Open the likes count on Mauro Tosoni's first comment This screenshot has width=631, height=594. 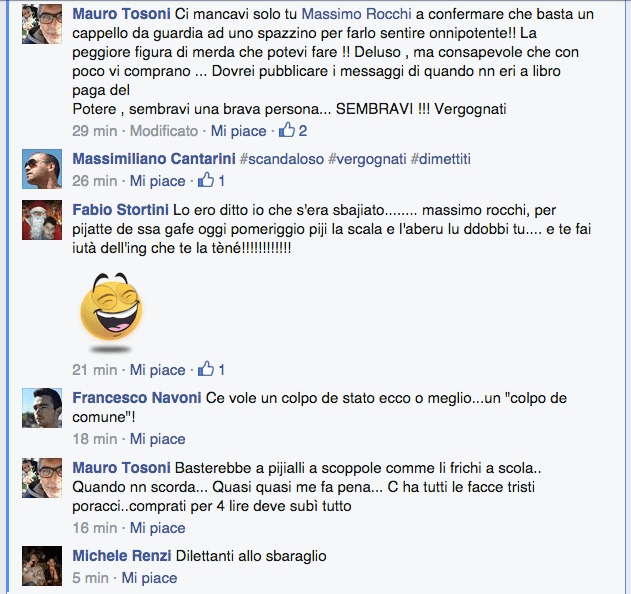[x=293, y=130]
